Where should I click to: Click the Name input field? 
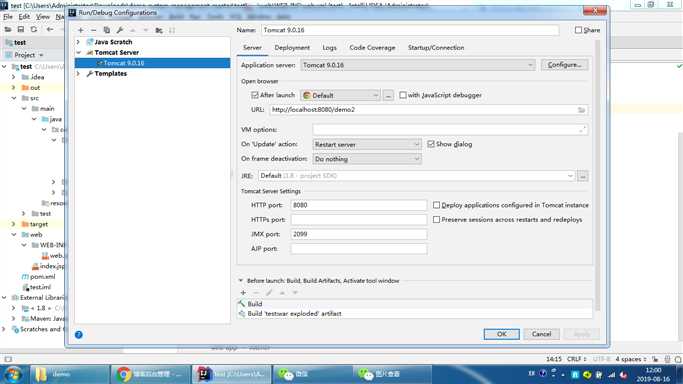pos(410,30)
